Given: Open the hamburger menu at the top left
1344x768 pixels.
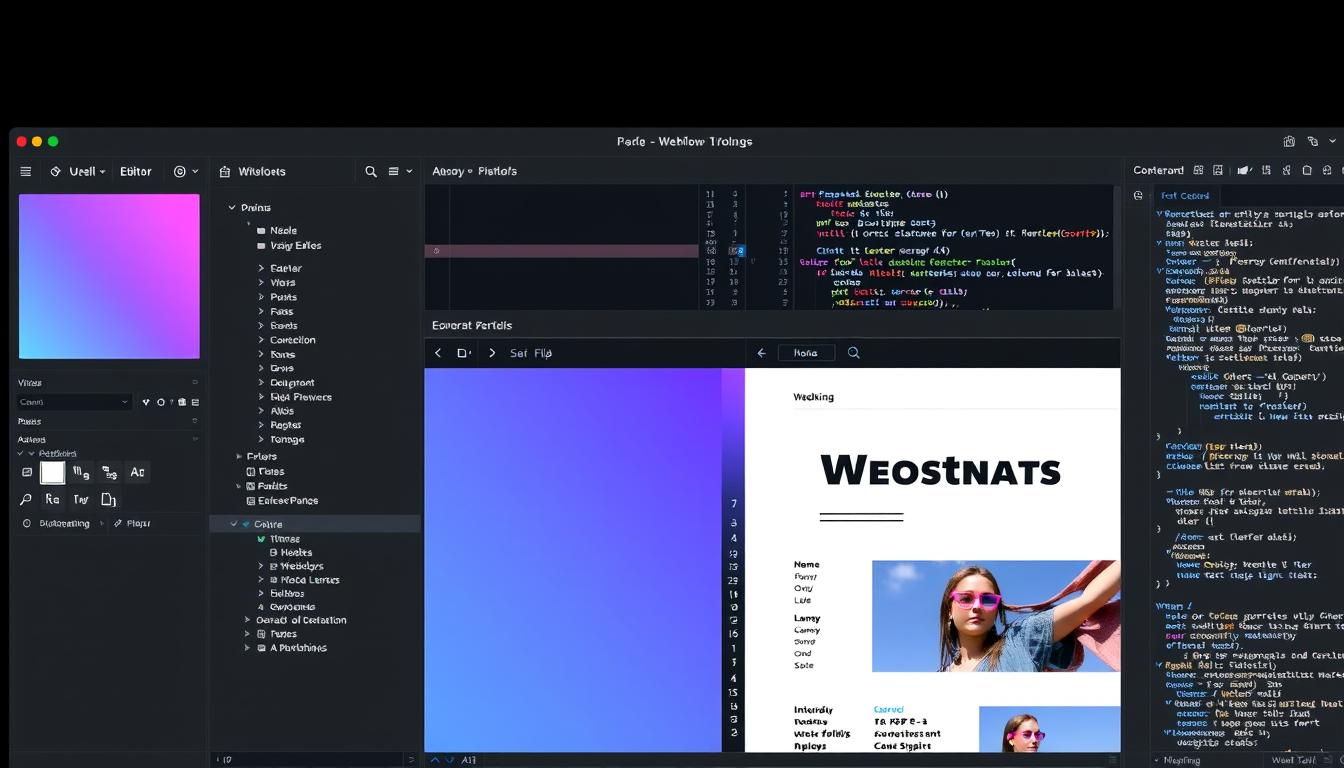Looking at the screenshot, I should coord(26,172).
